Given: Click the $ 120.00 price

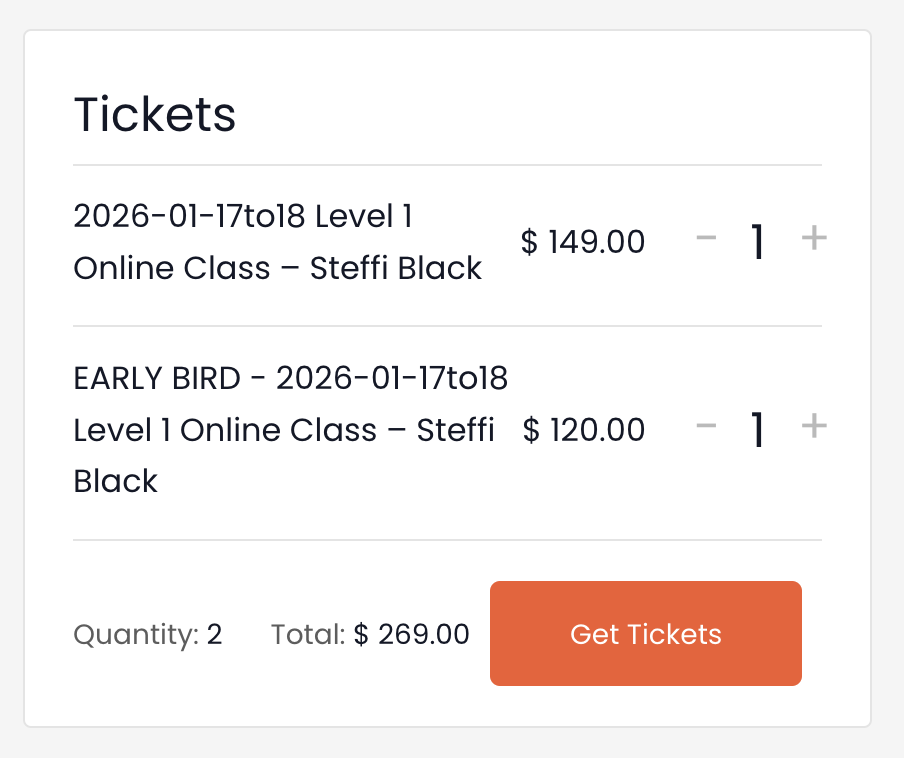Looking at the screenshot, I should click(x=584, y=430).
